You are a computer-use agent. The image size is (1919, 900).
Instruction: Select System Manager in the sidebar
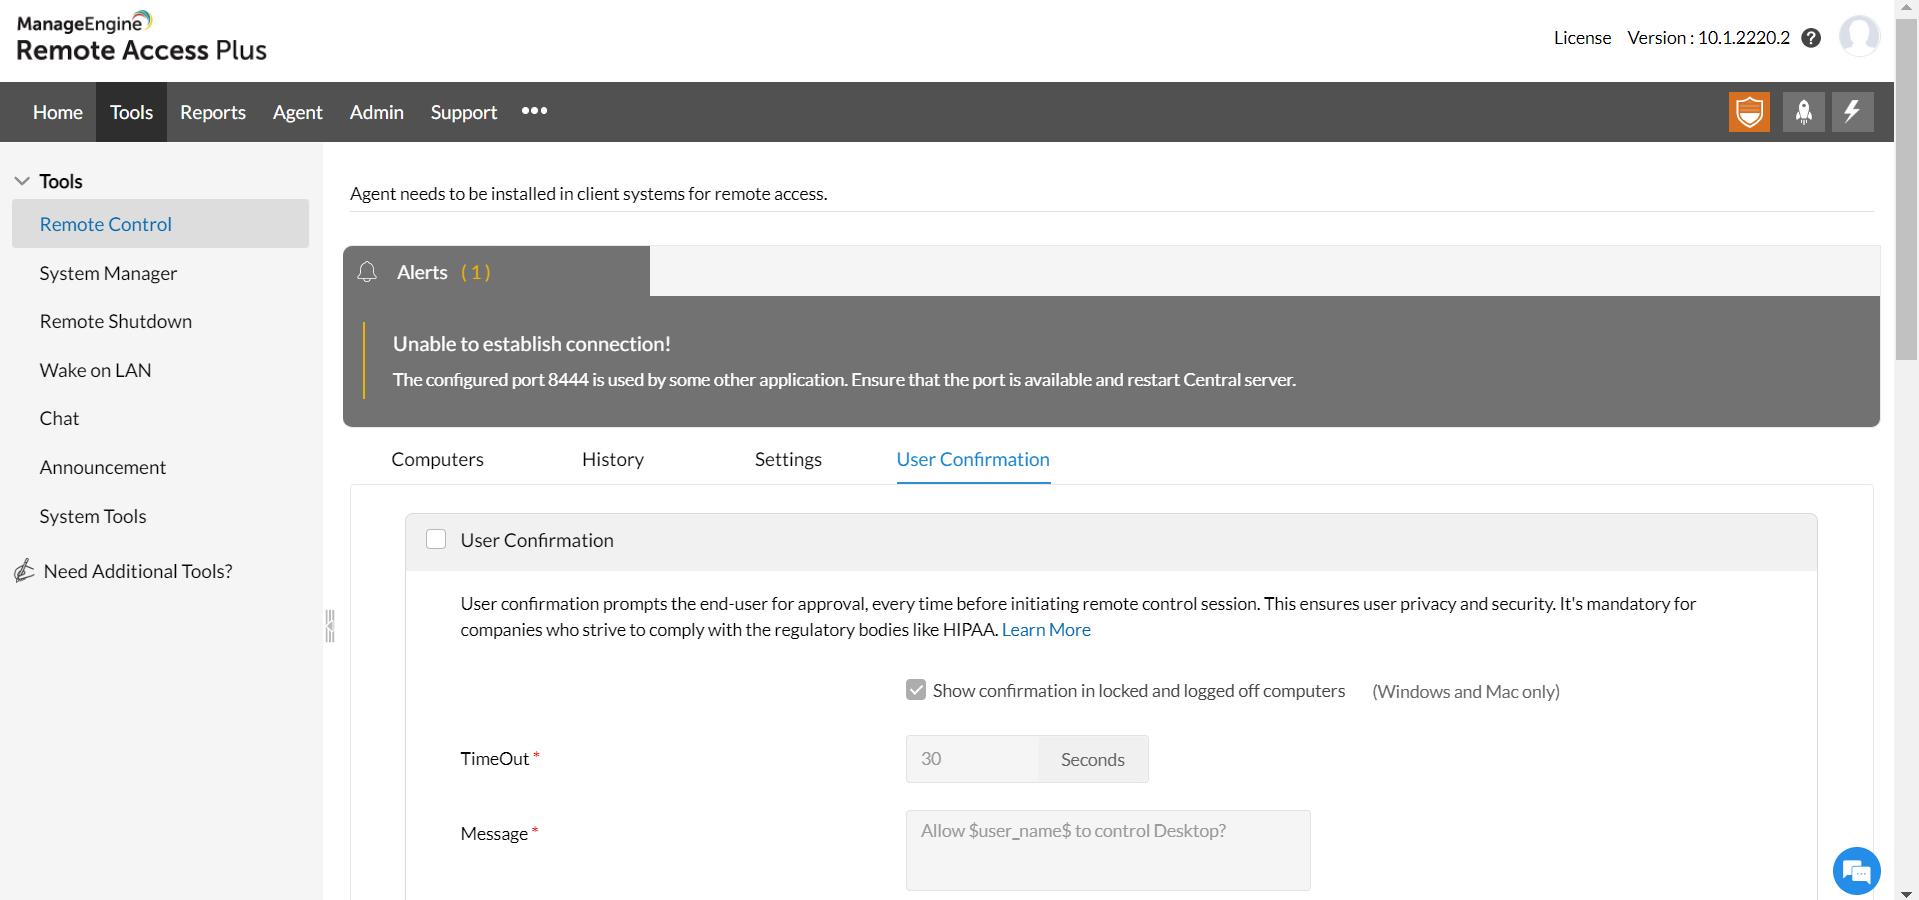coord(108,273)
